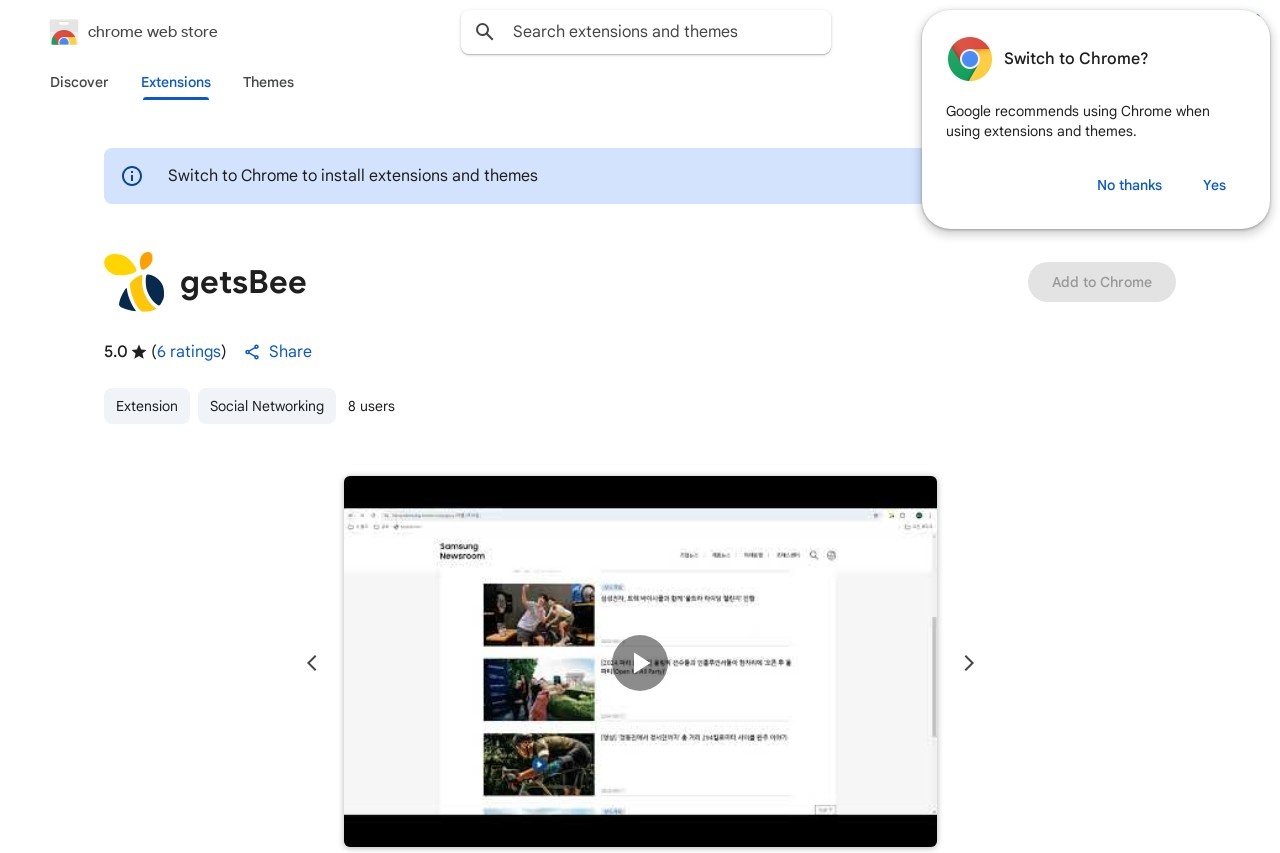The height and width of the screenshot is (853, 1280).
Task: Focus the Search extensions and themes field
Action: click(x=646, y=32)
